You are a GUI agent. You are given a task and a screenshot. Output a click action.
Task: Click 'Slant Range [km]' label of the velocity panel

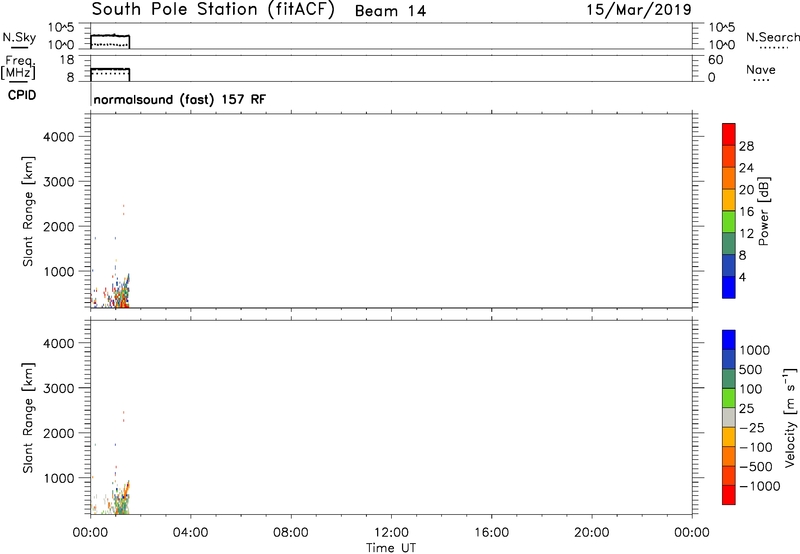(28, 418)
